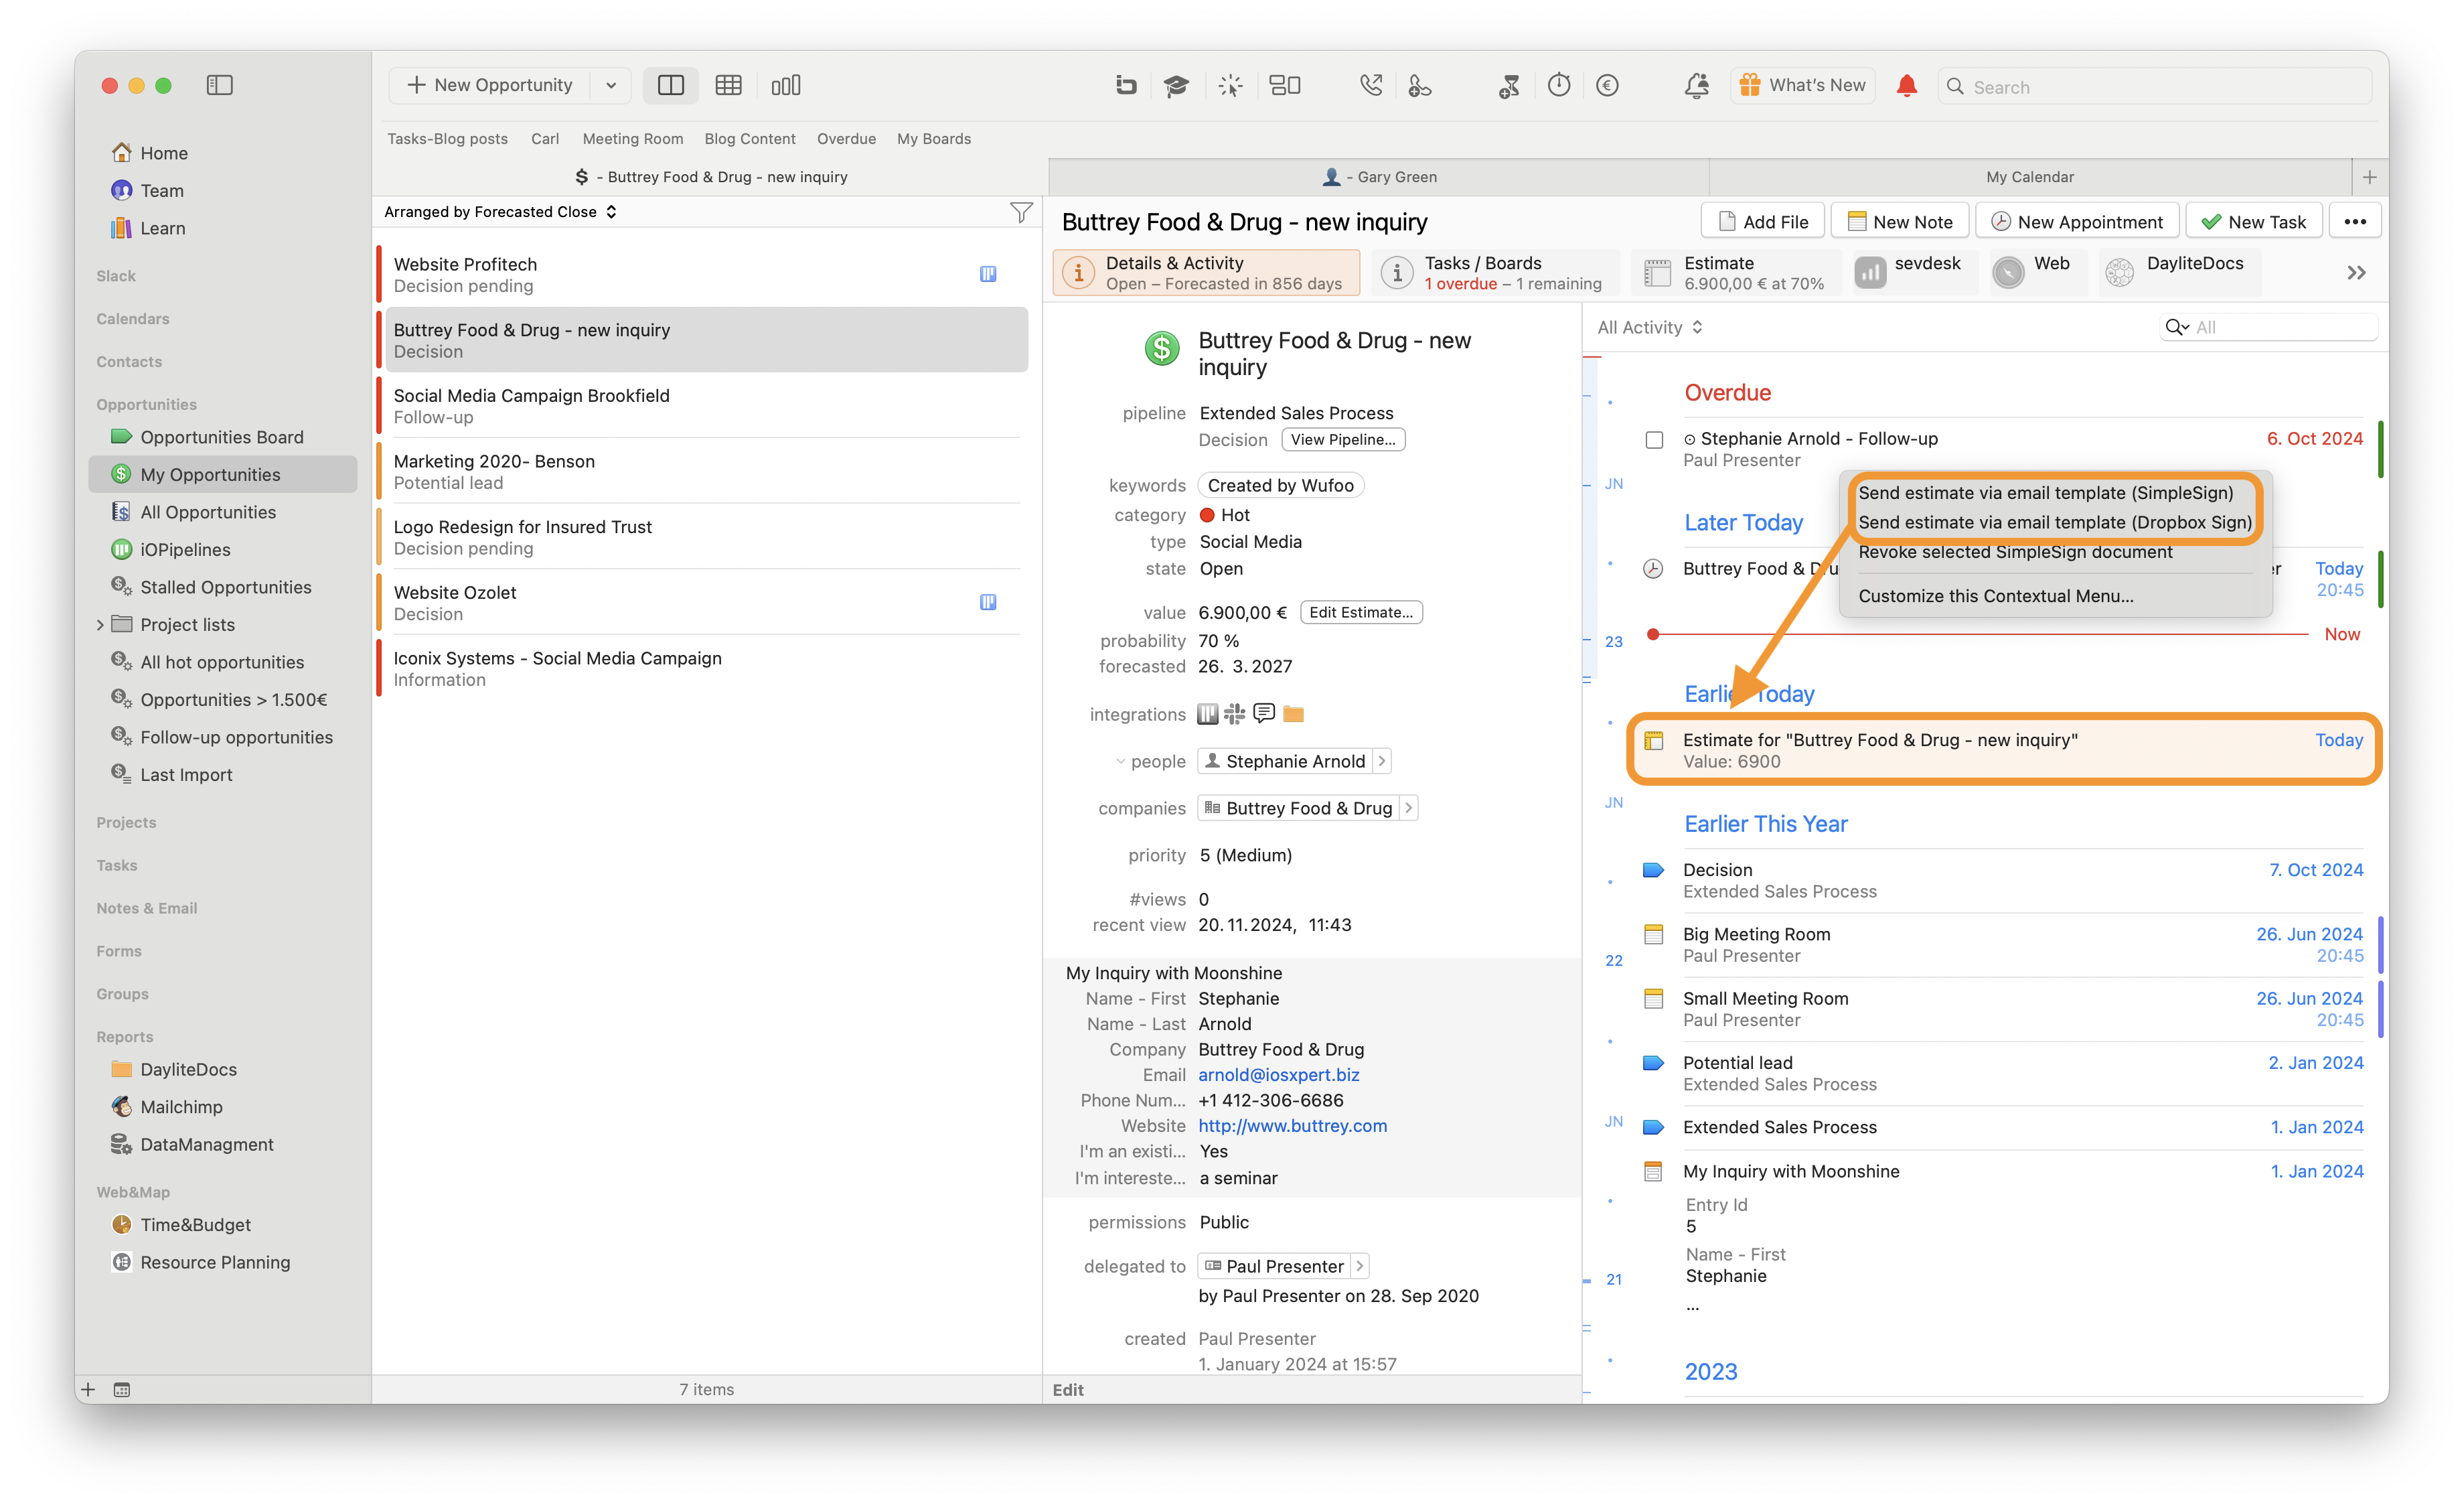Select Send estimate via Dropbox Sign template

[x=2055, y=522]
